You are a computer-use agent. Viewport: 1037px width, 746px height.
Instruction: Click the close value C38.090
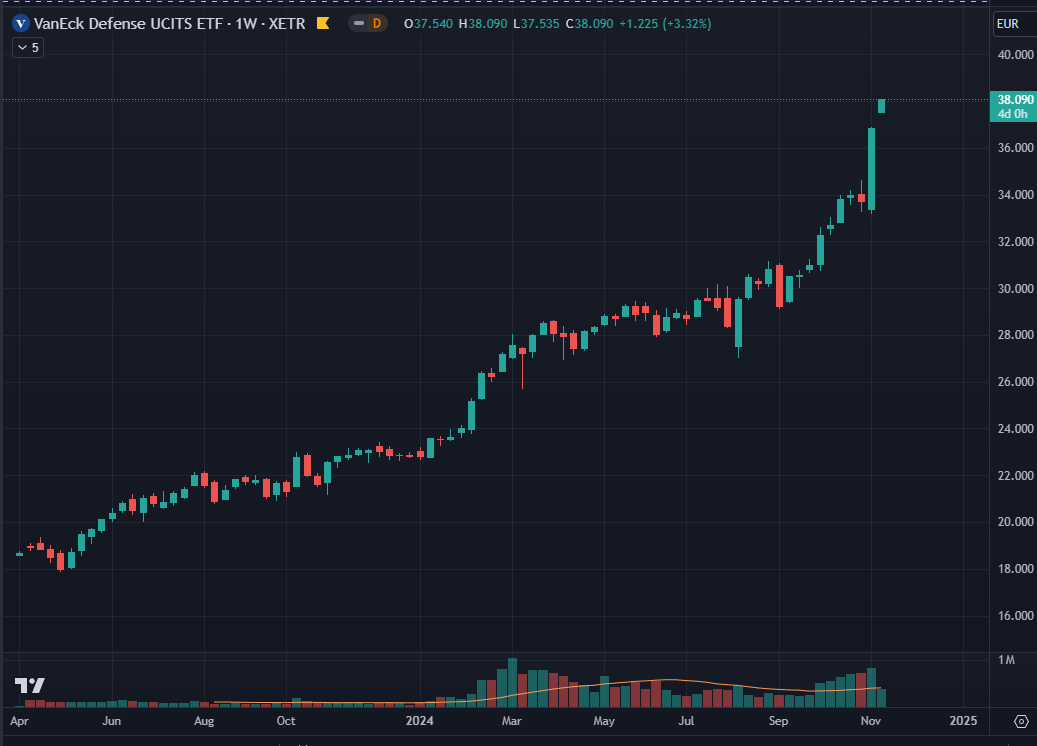589,24
